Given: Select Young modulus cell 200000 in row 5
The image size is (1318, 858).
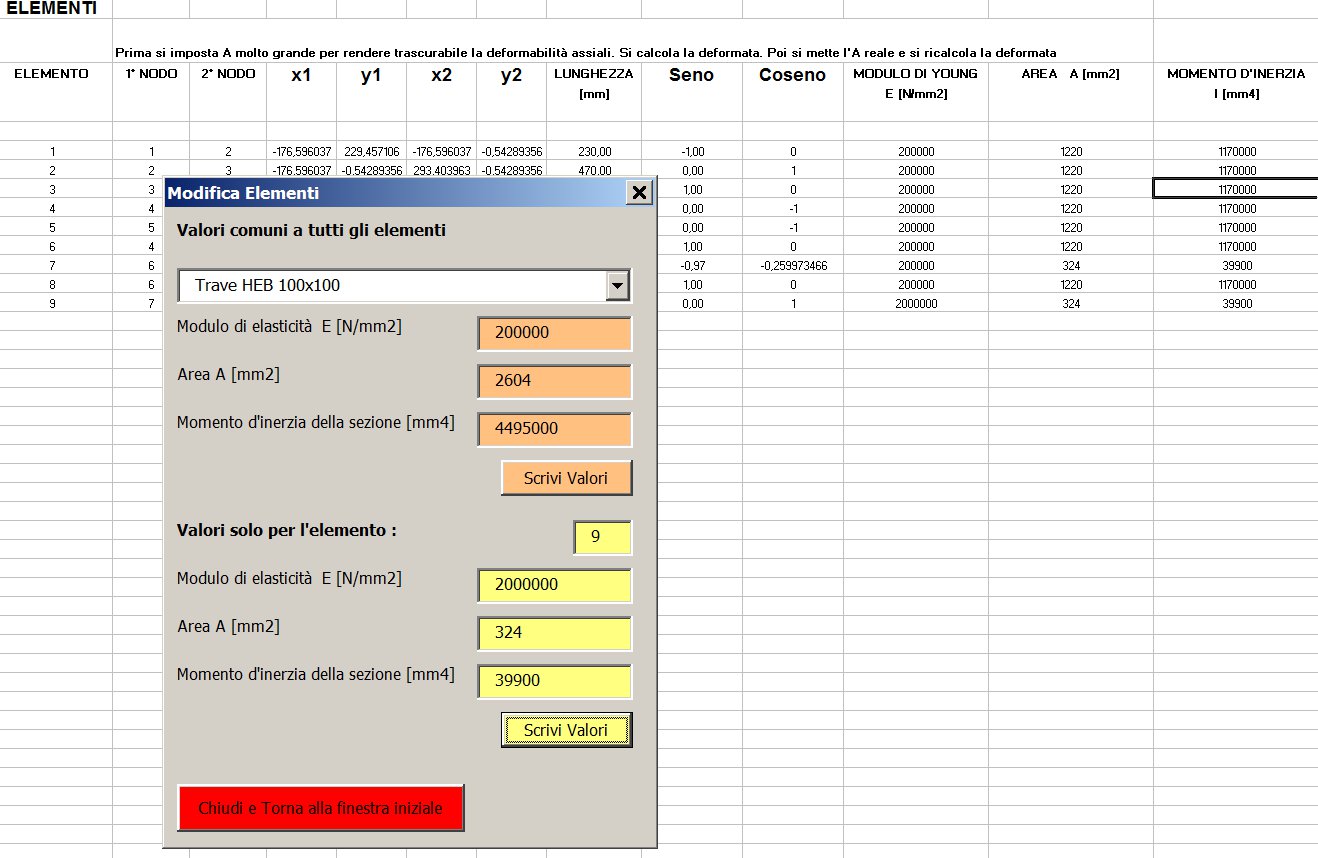Looking at the screenshot, I should [x=916, y=228].
